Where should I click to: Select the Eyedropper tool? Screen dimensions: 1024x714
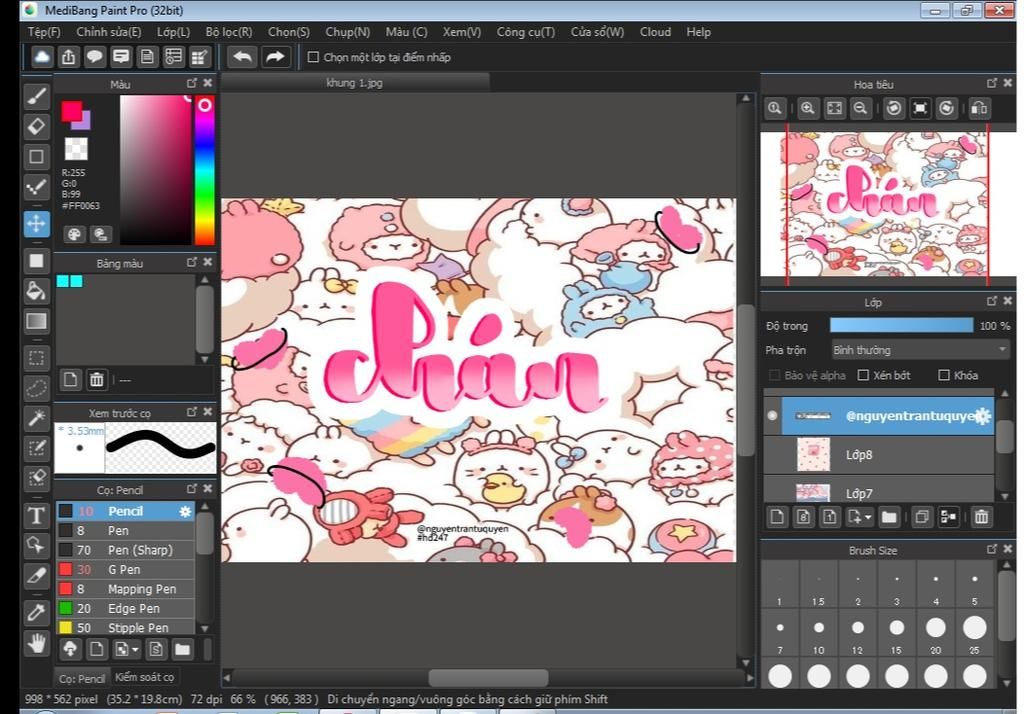click(x=37, y=612)
